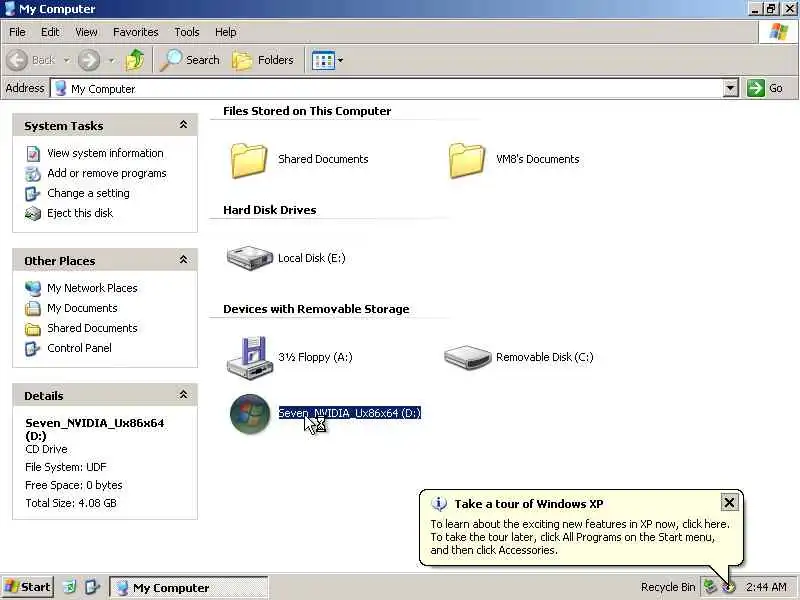Click the network tray icon

point(710,587)
